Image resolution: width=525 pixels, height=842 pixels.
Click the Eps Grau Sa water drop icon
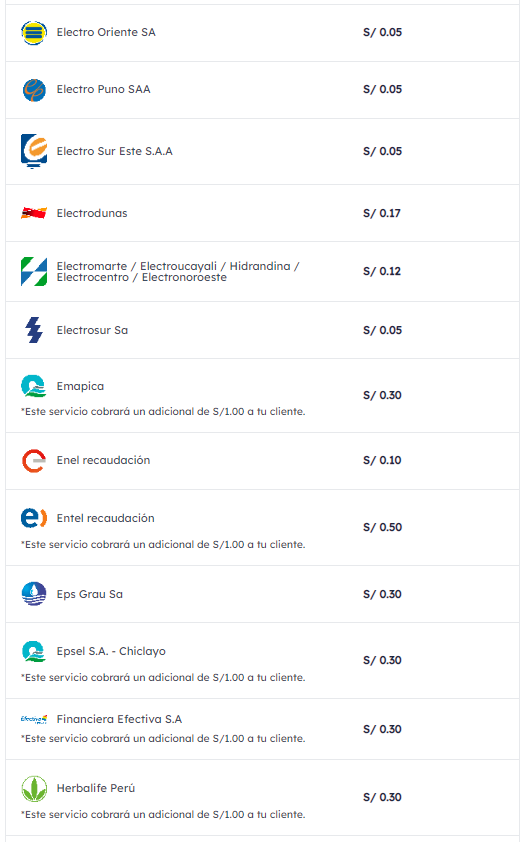(x=34, y=594)
